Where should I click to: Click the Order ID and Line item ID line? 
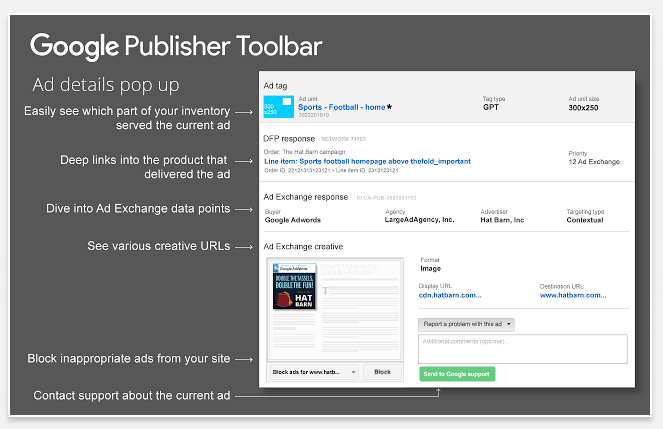pyautogui.click(x=331, y=170)
